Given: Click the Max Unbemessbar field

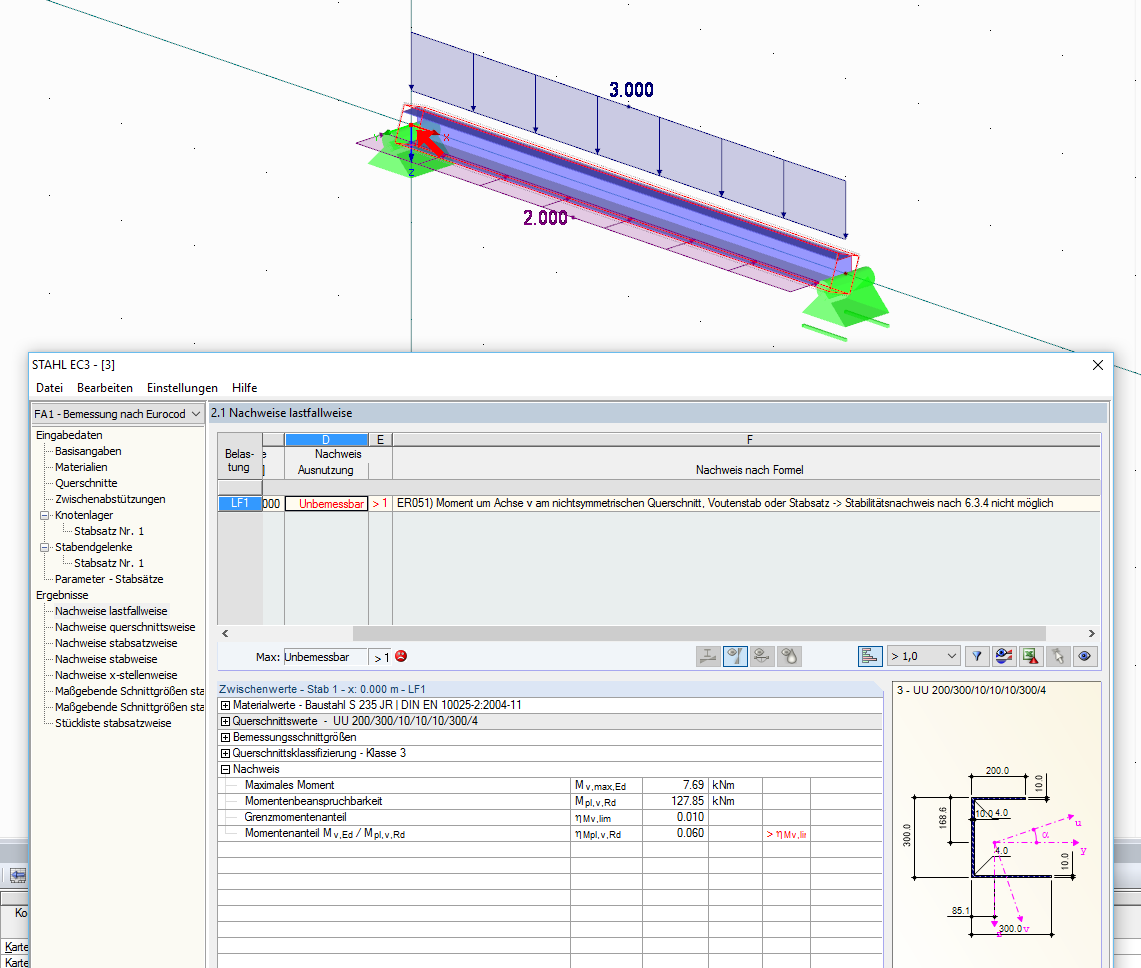Looking at the screenshot, I should coord(325,657).
